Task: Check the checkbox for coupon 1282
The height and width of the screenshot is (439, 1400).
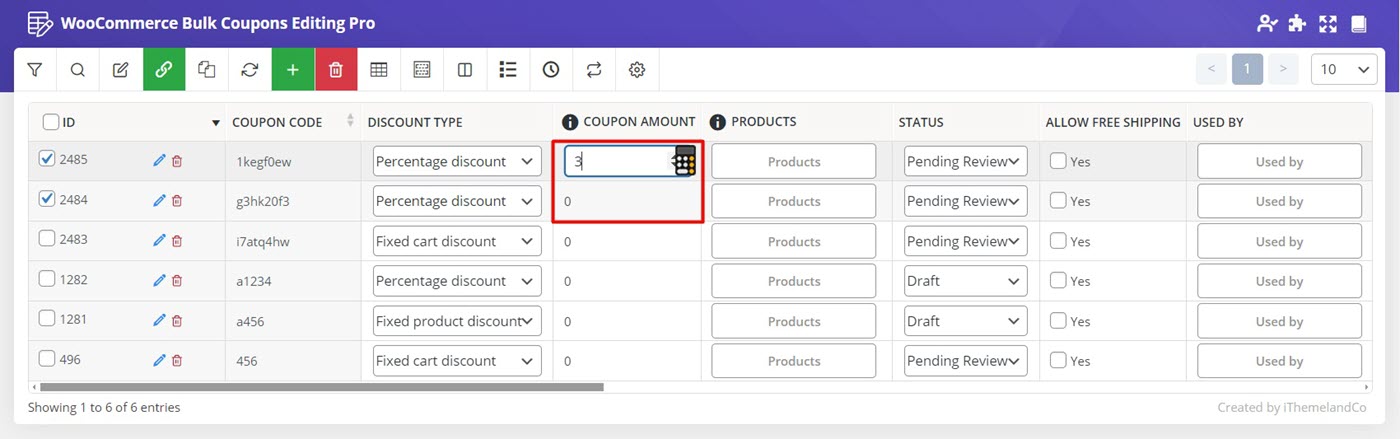Action: coord(46,278)
